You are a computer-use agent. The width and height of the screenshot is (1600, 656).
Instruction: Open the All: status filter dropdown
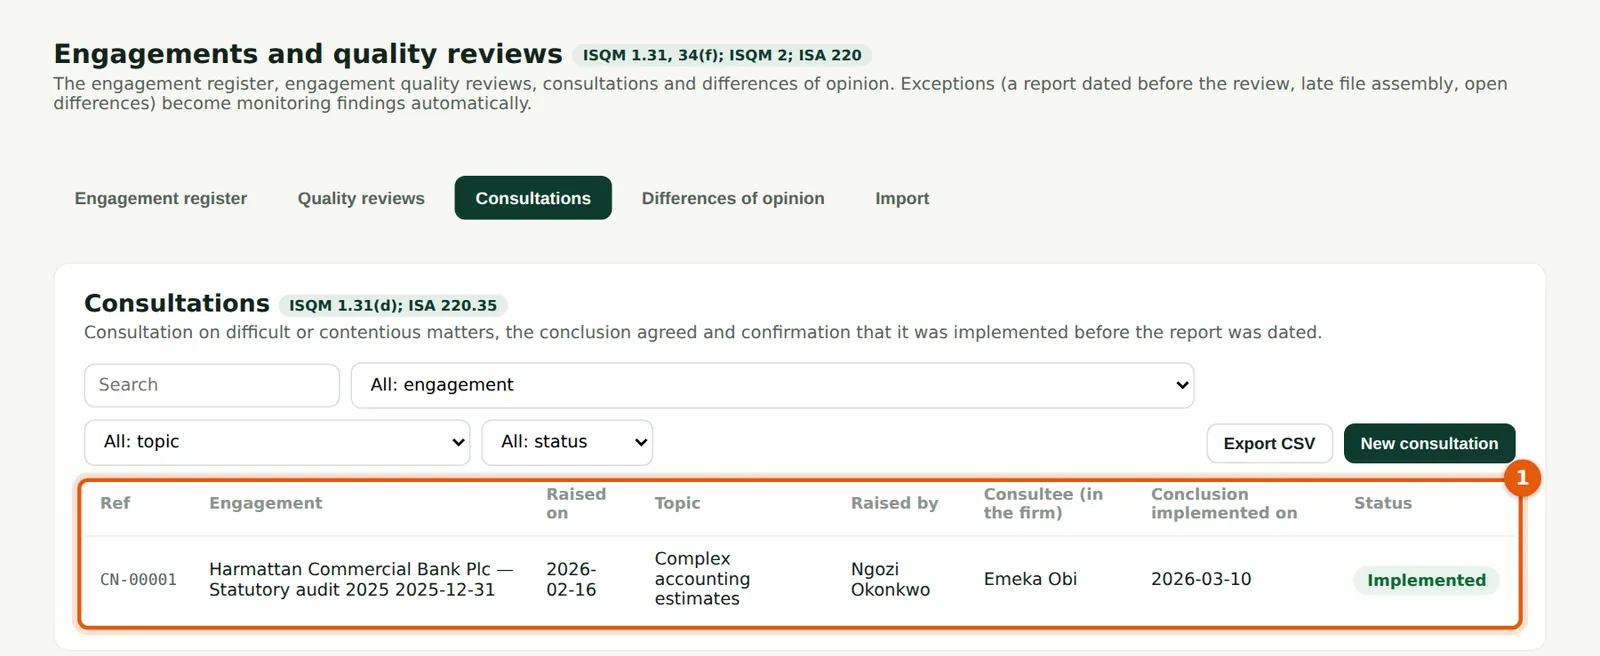[x=567, y=442]
